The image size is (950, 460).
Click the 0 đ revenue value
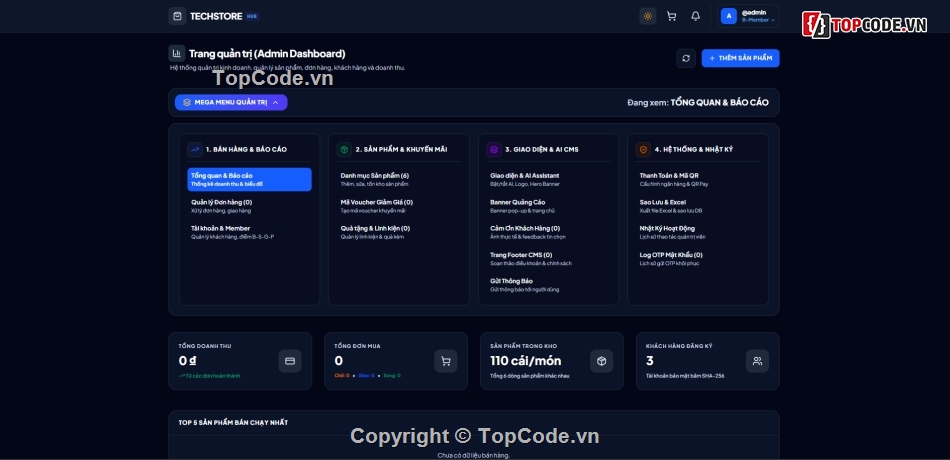pos(187,361)
